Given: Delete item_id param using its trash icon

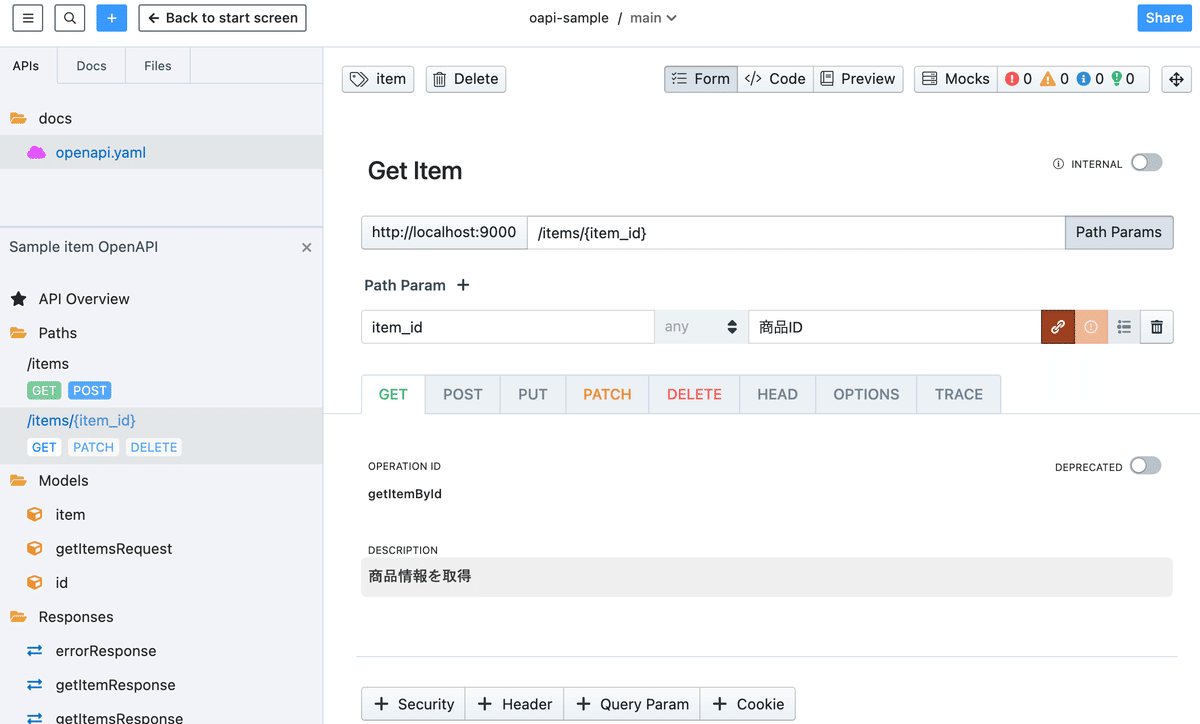Looking at the screenshot, I should 1156,326.
